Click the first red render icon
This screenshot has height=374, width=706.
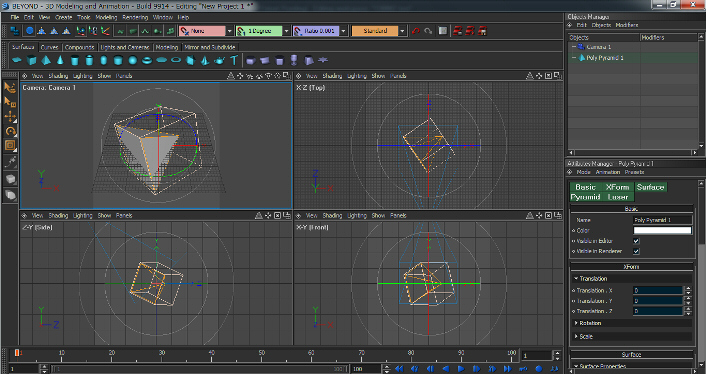coord(458,31)
